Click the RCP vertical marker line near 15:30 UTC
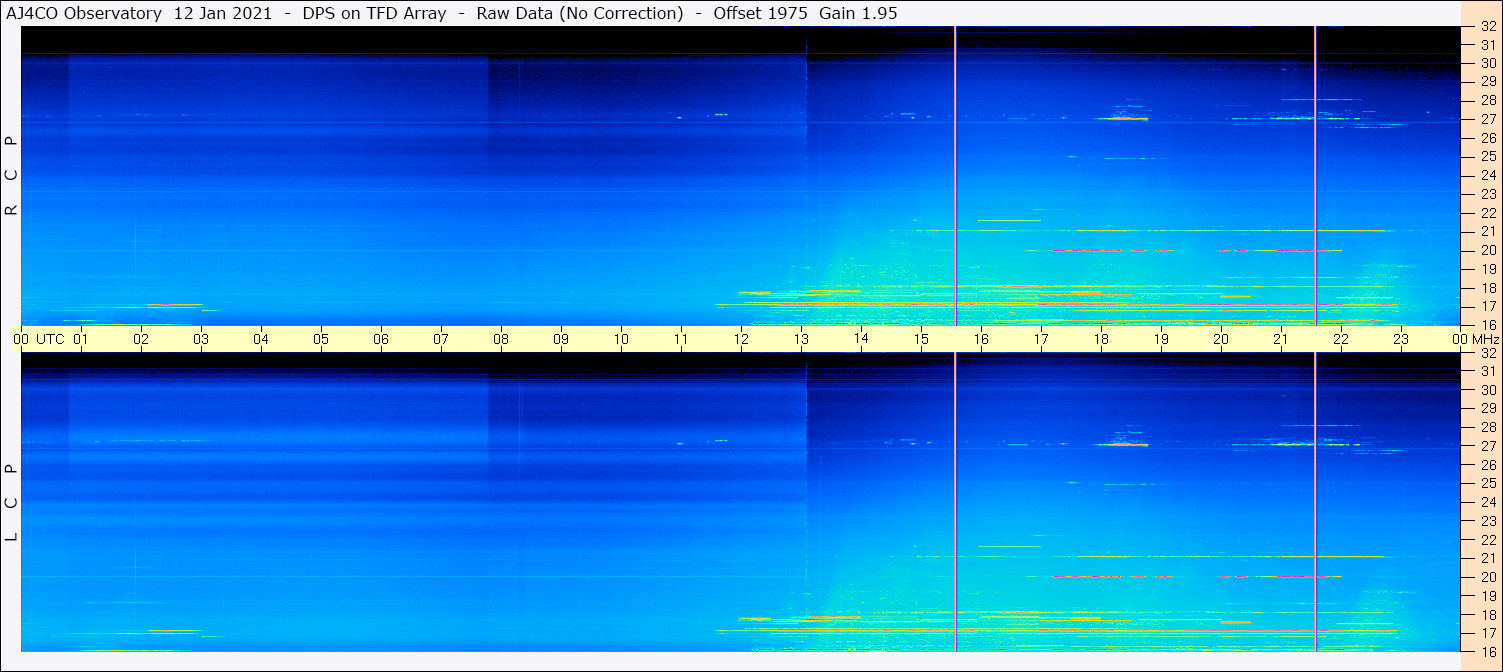This screenshot has width=1503, height=672. coord(955,175)
